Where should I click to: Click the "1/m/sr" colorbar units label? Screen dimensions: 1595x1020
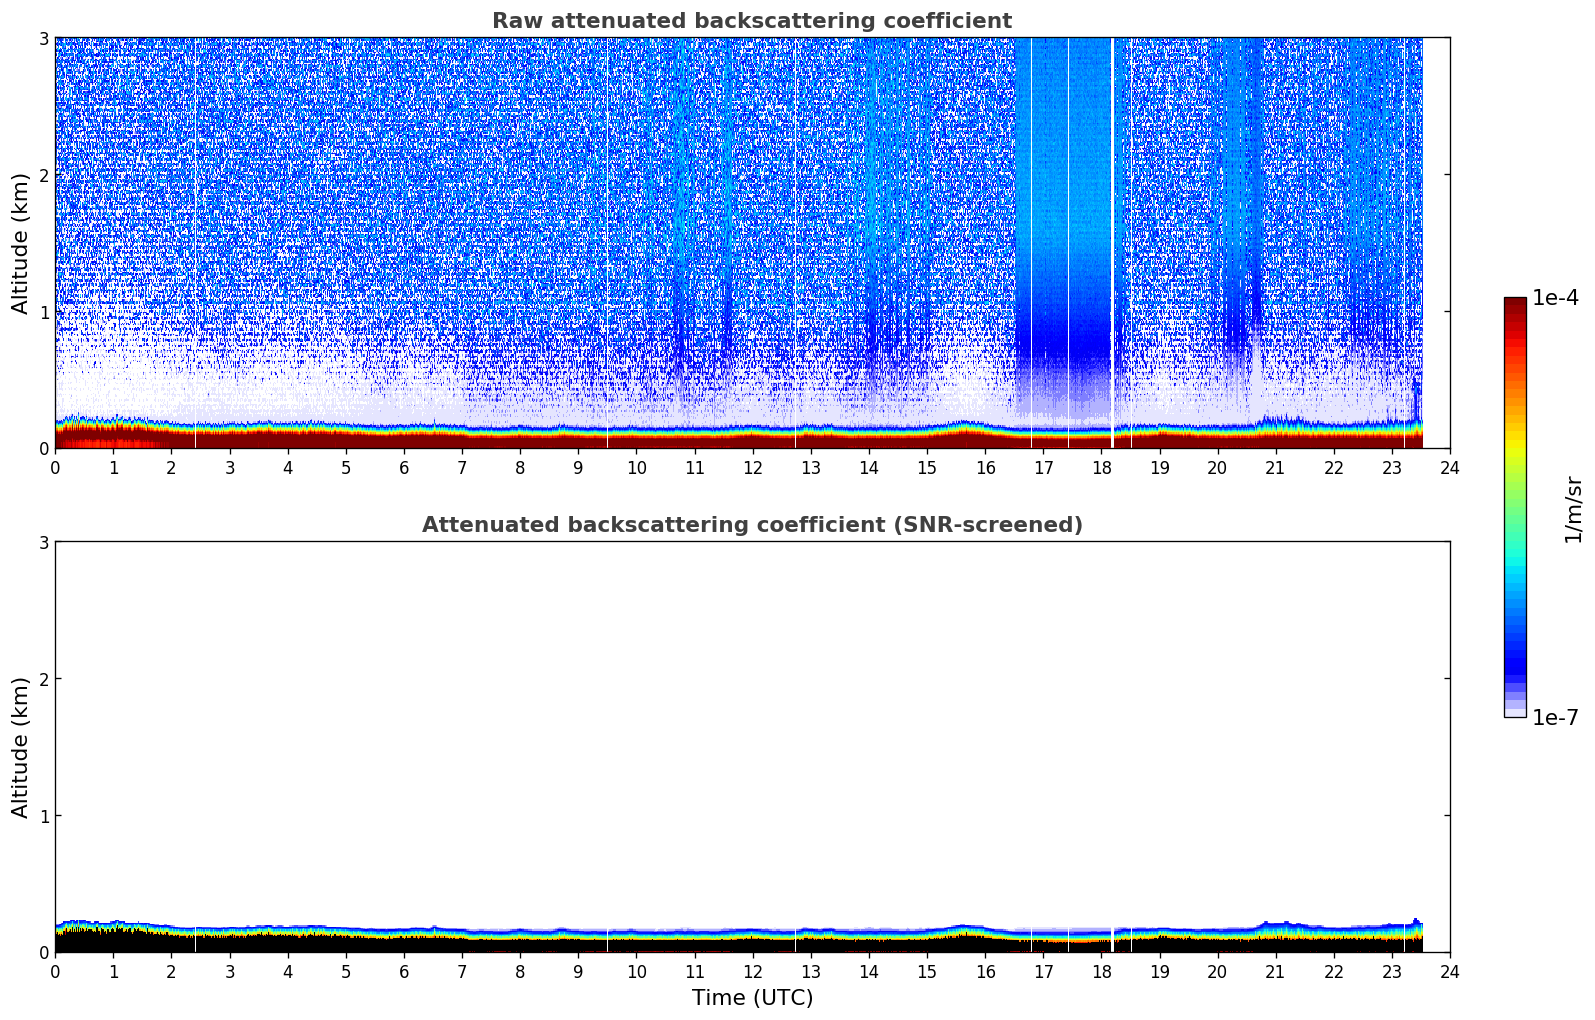tap(1573, 508)
